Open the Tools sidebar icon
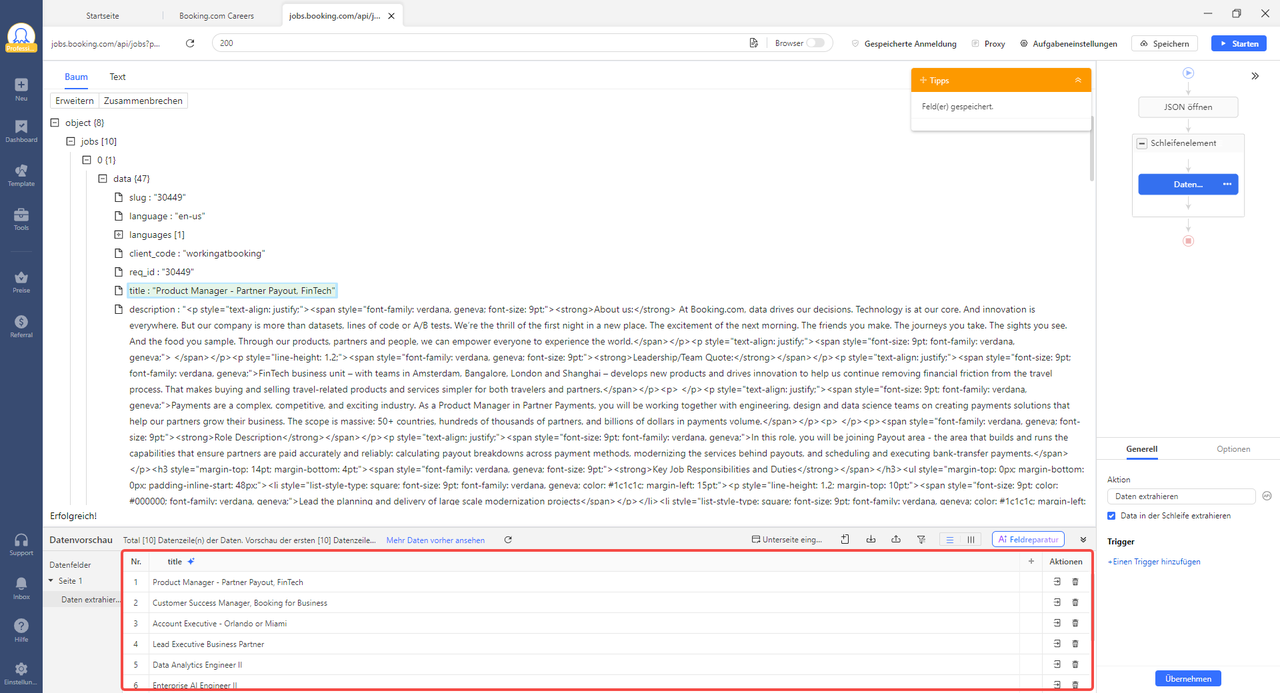Image resolution: width=1280 pixels, height=693 pixels. [x=21, y=219]
